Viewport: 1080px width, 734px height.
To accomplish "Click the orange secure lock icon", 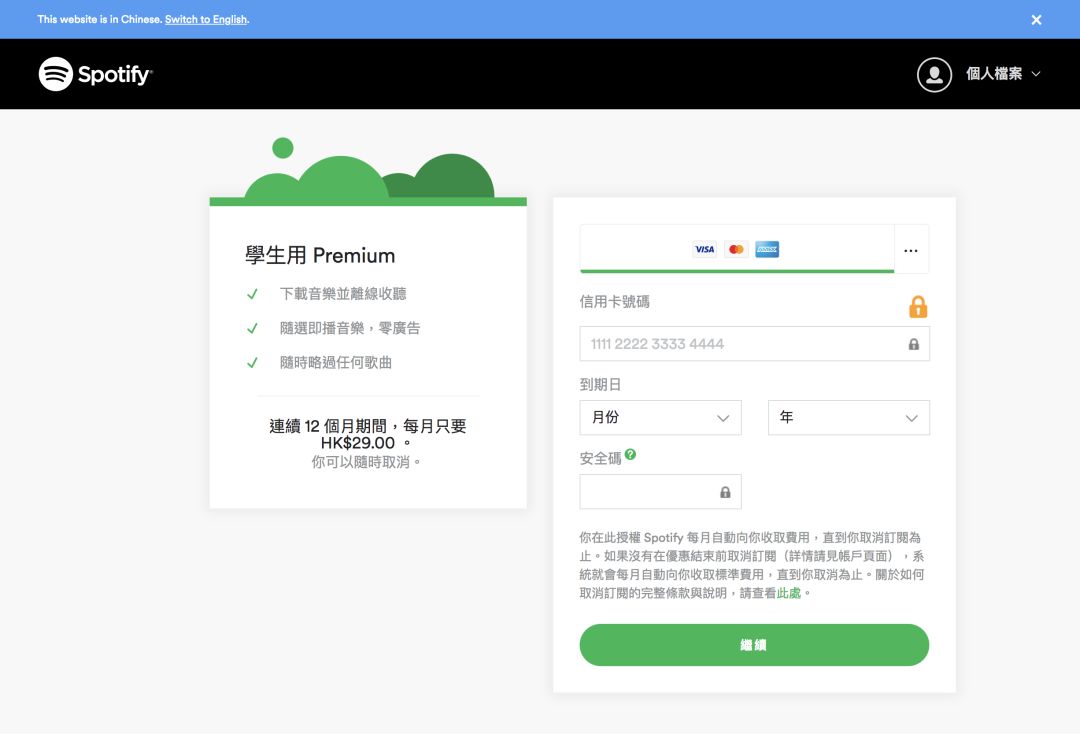I will click(x=917, y=306).
